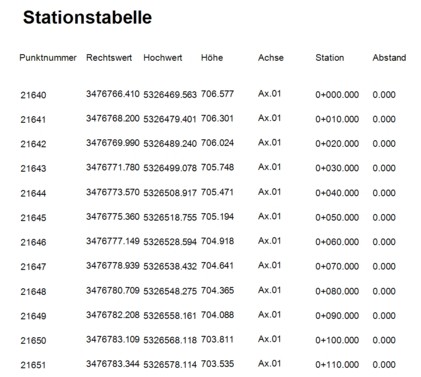Click the Station column header
The image size is (421, 377).
pyautogui.click(x=330, y=58)
